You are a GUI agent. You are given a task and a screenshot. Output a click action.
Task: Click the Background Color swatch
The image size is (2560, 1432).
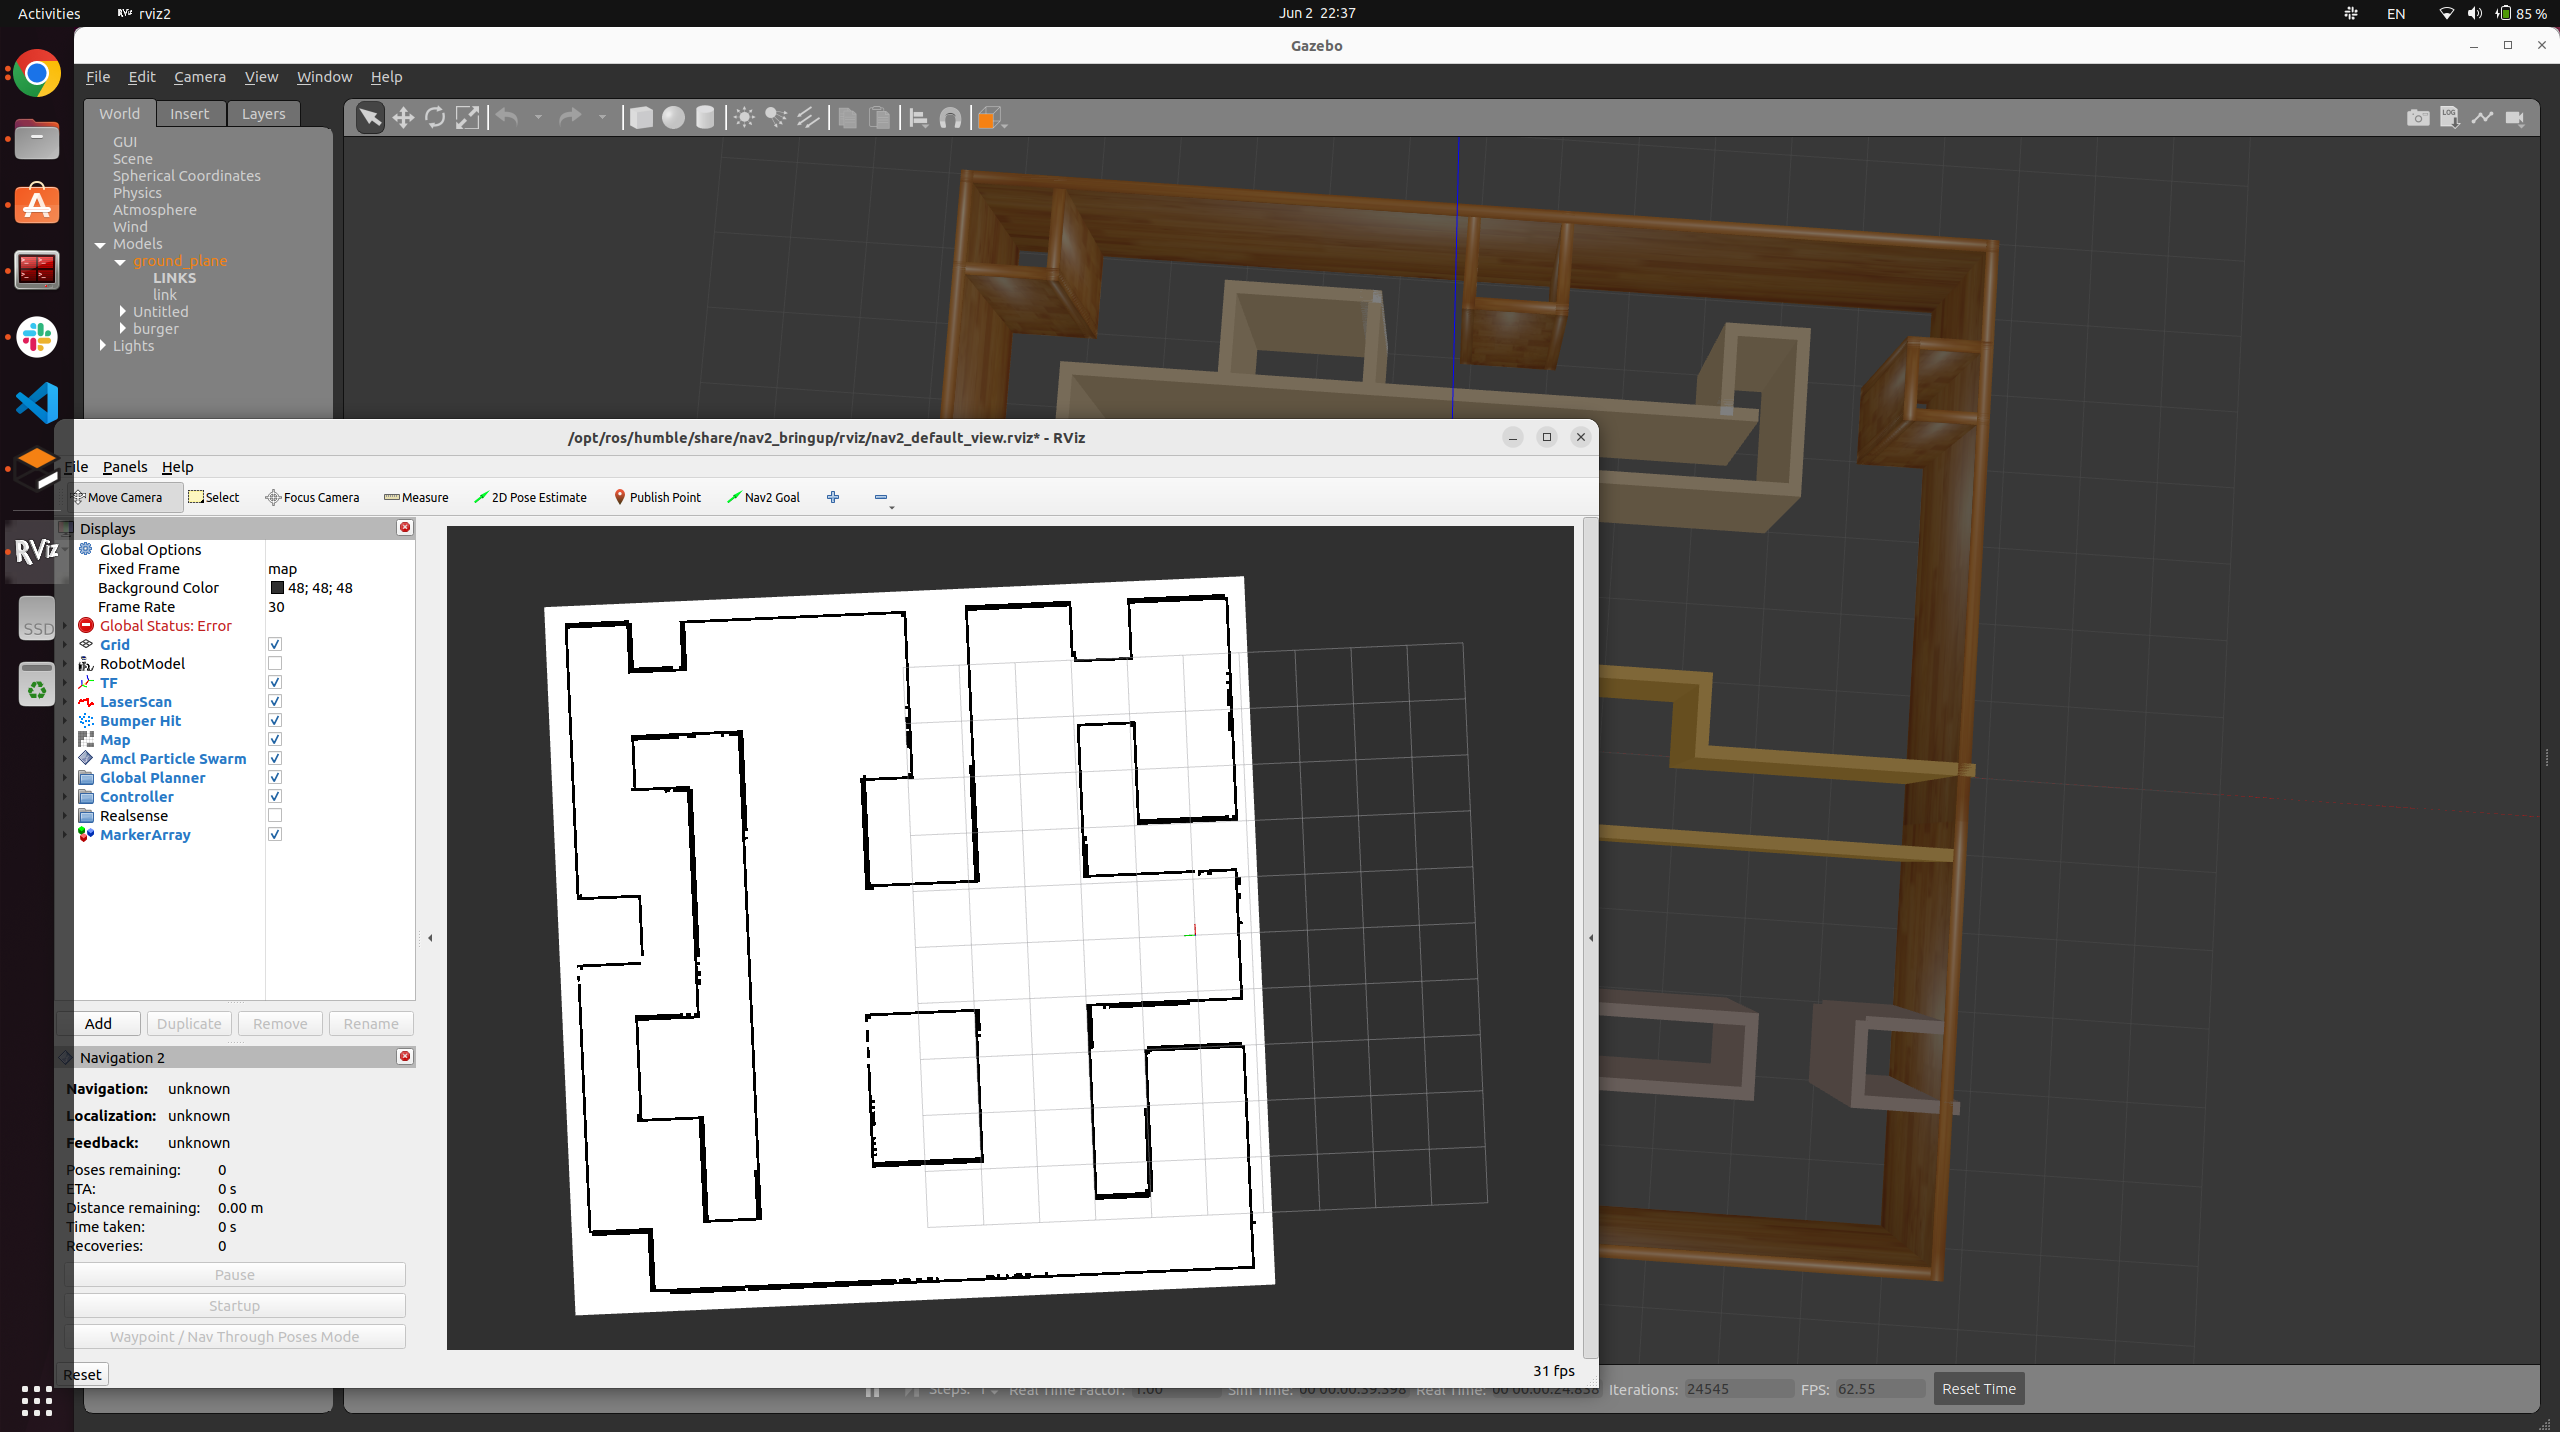pos(277,588)
